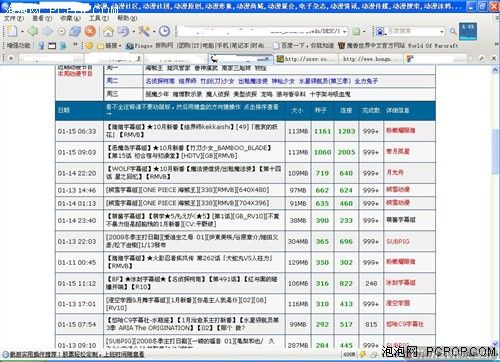Open ONE PIECE 704X396 torrent entry

pos(187,203)
